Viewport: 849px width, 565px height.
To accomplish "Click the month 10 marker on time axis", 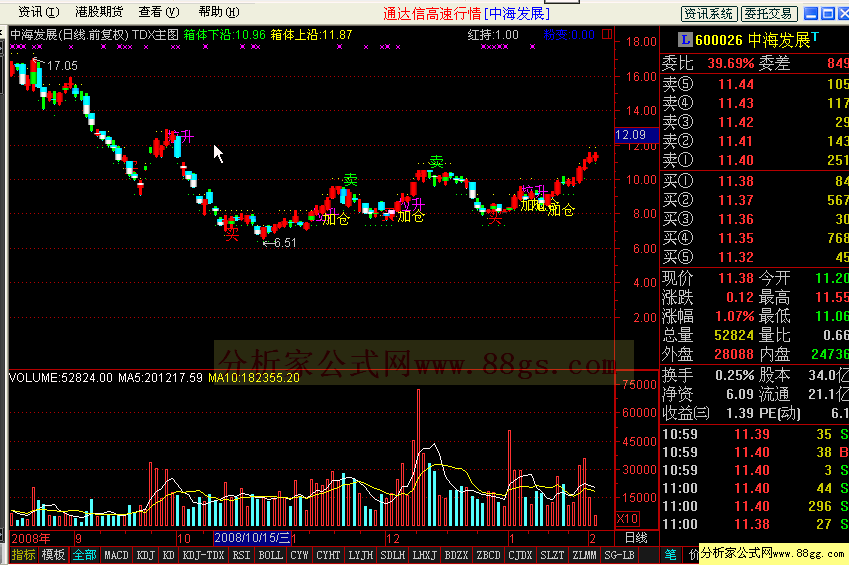I will 184,538.
